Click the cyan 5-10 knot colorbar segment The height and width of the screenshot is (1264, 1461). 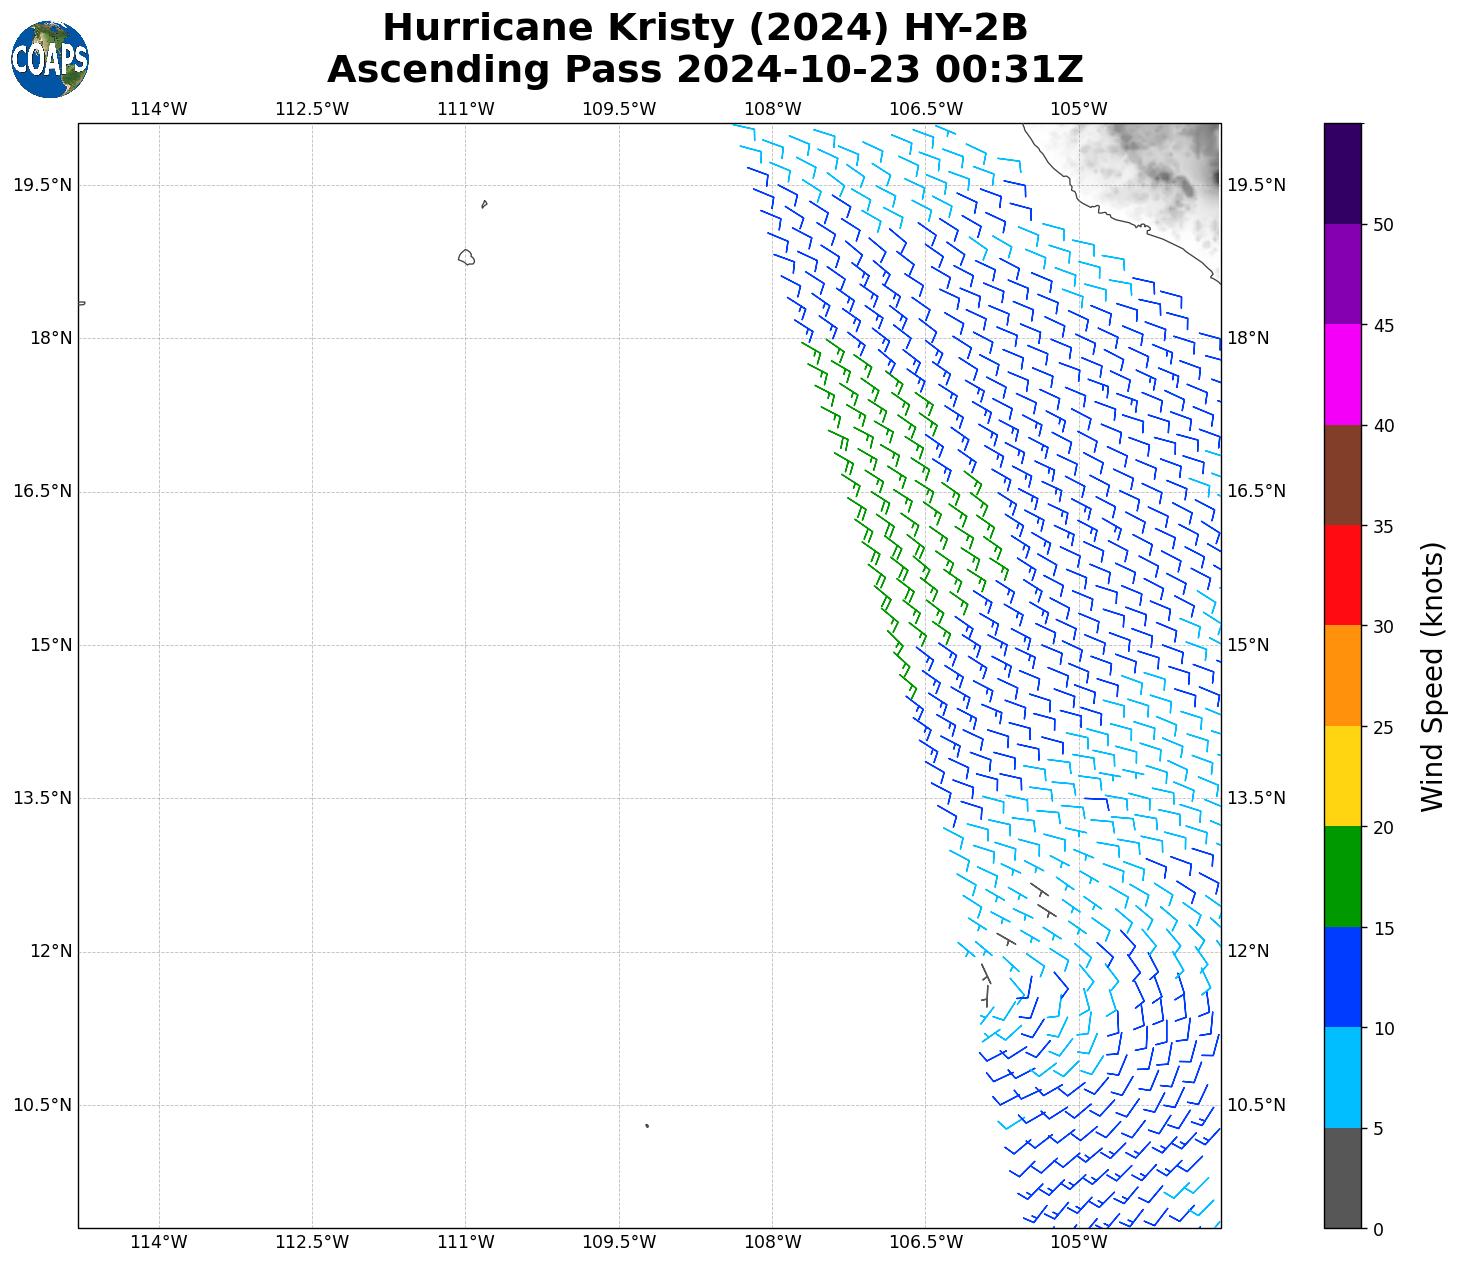tap(1342, 1078)
